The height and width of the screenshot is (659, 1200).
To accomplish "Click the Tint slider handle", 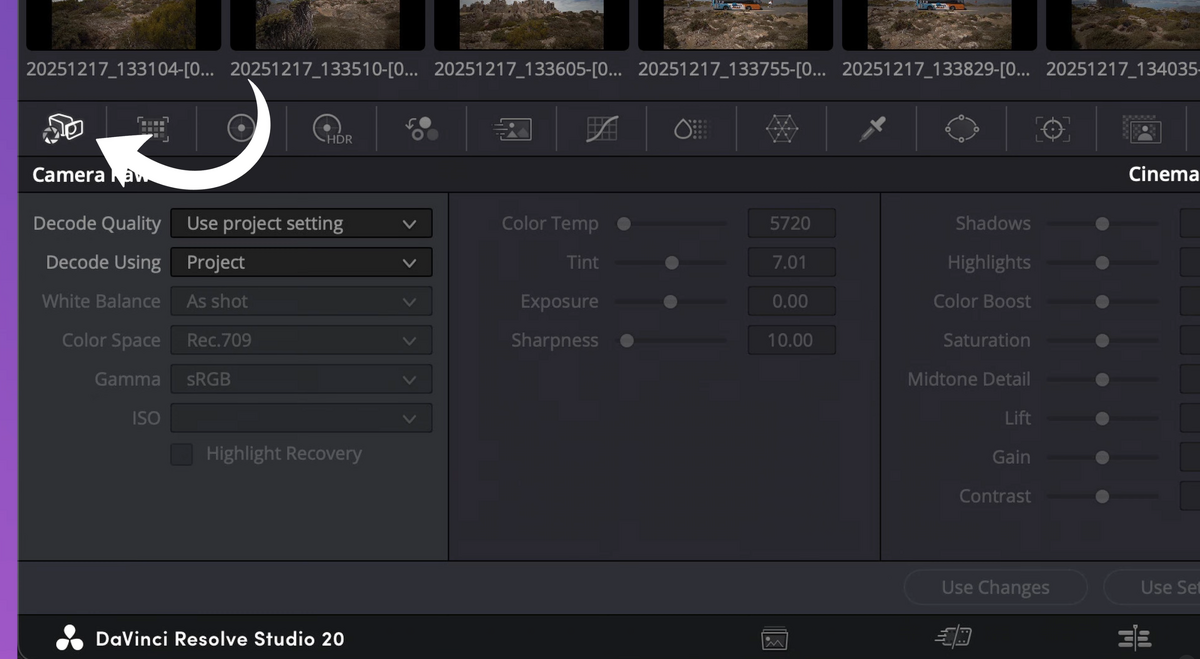I will (x=672, y=263).
